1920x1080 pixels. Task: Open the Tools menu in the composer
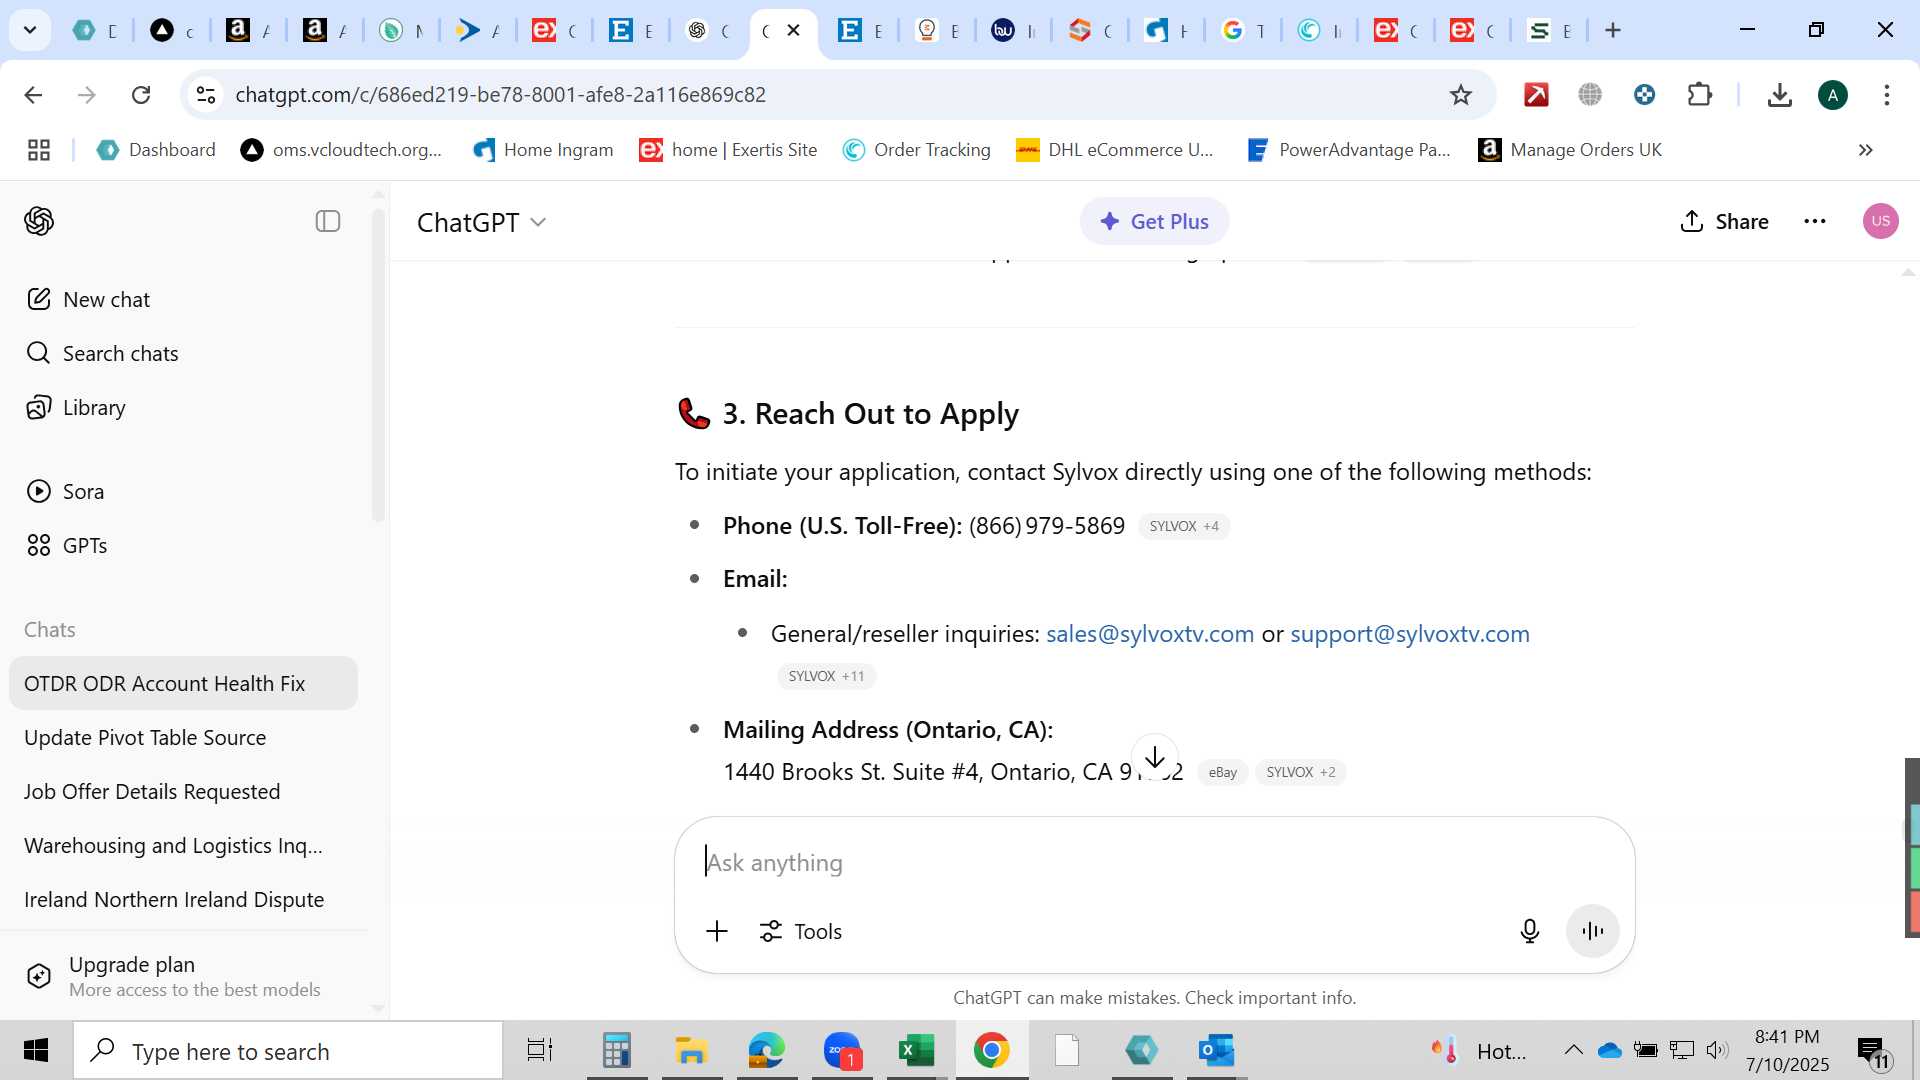point(801,931)
